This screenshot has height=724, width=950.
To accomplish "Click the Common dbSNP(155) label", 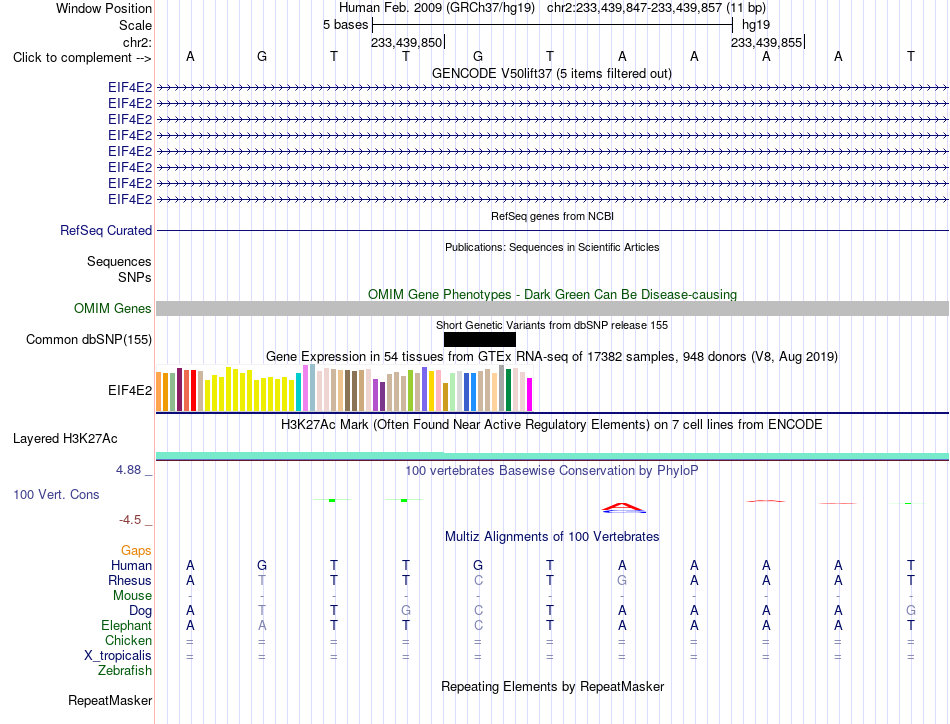I will click(x=88, y=339).
